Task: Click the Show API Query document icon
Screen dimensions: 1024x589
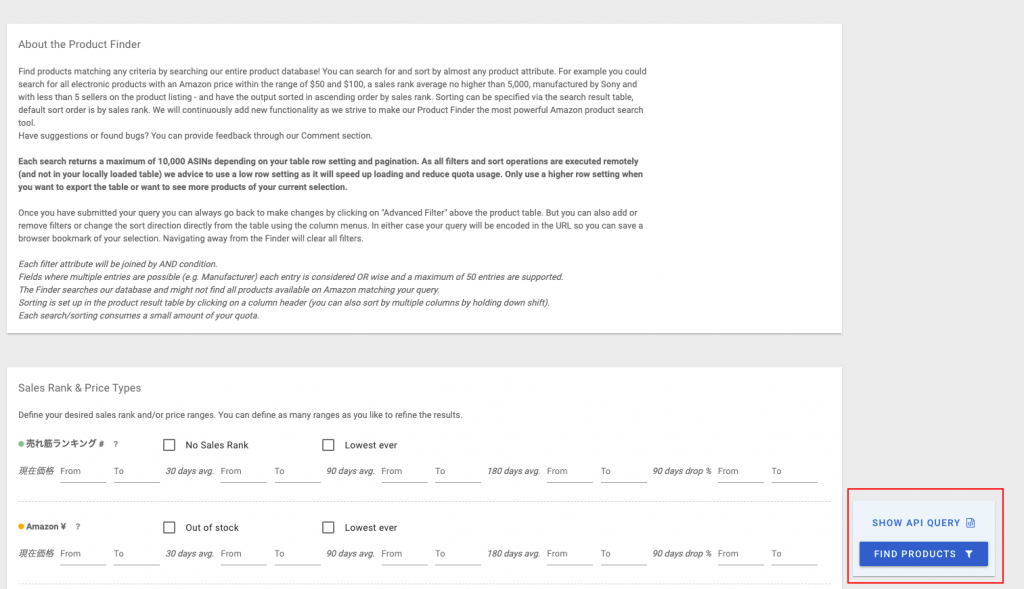Action: [970, 523]
